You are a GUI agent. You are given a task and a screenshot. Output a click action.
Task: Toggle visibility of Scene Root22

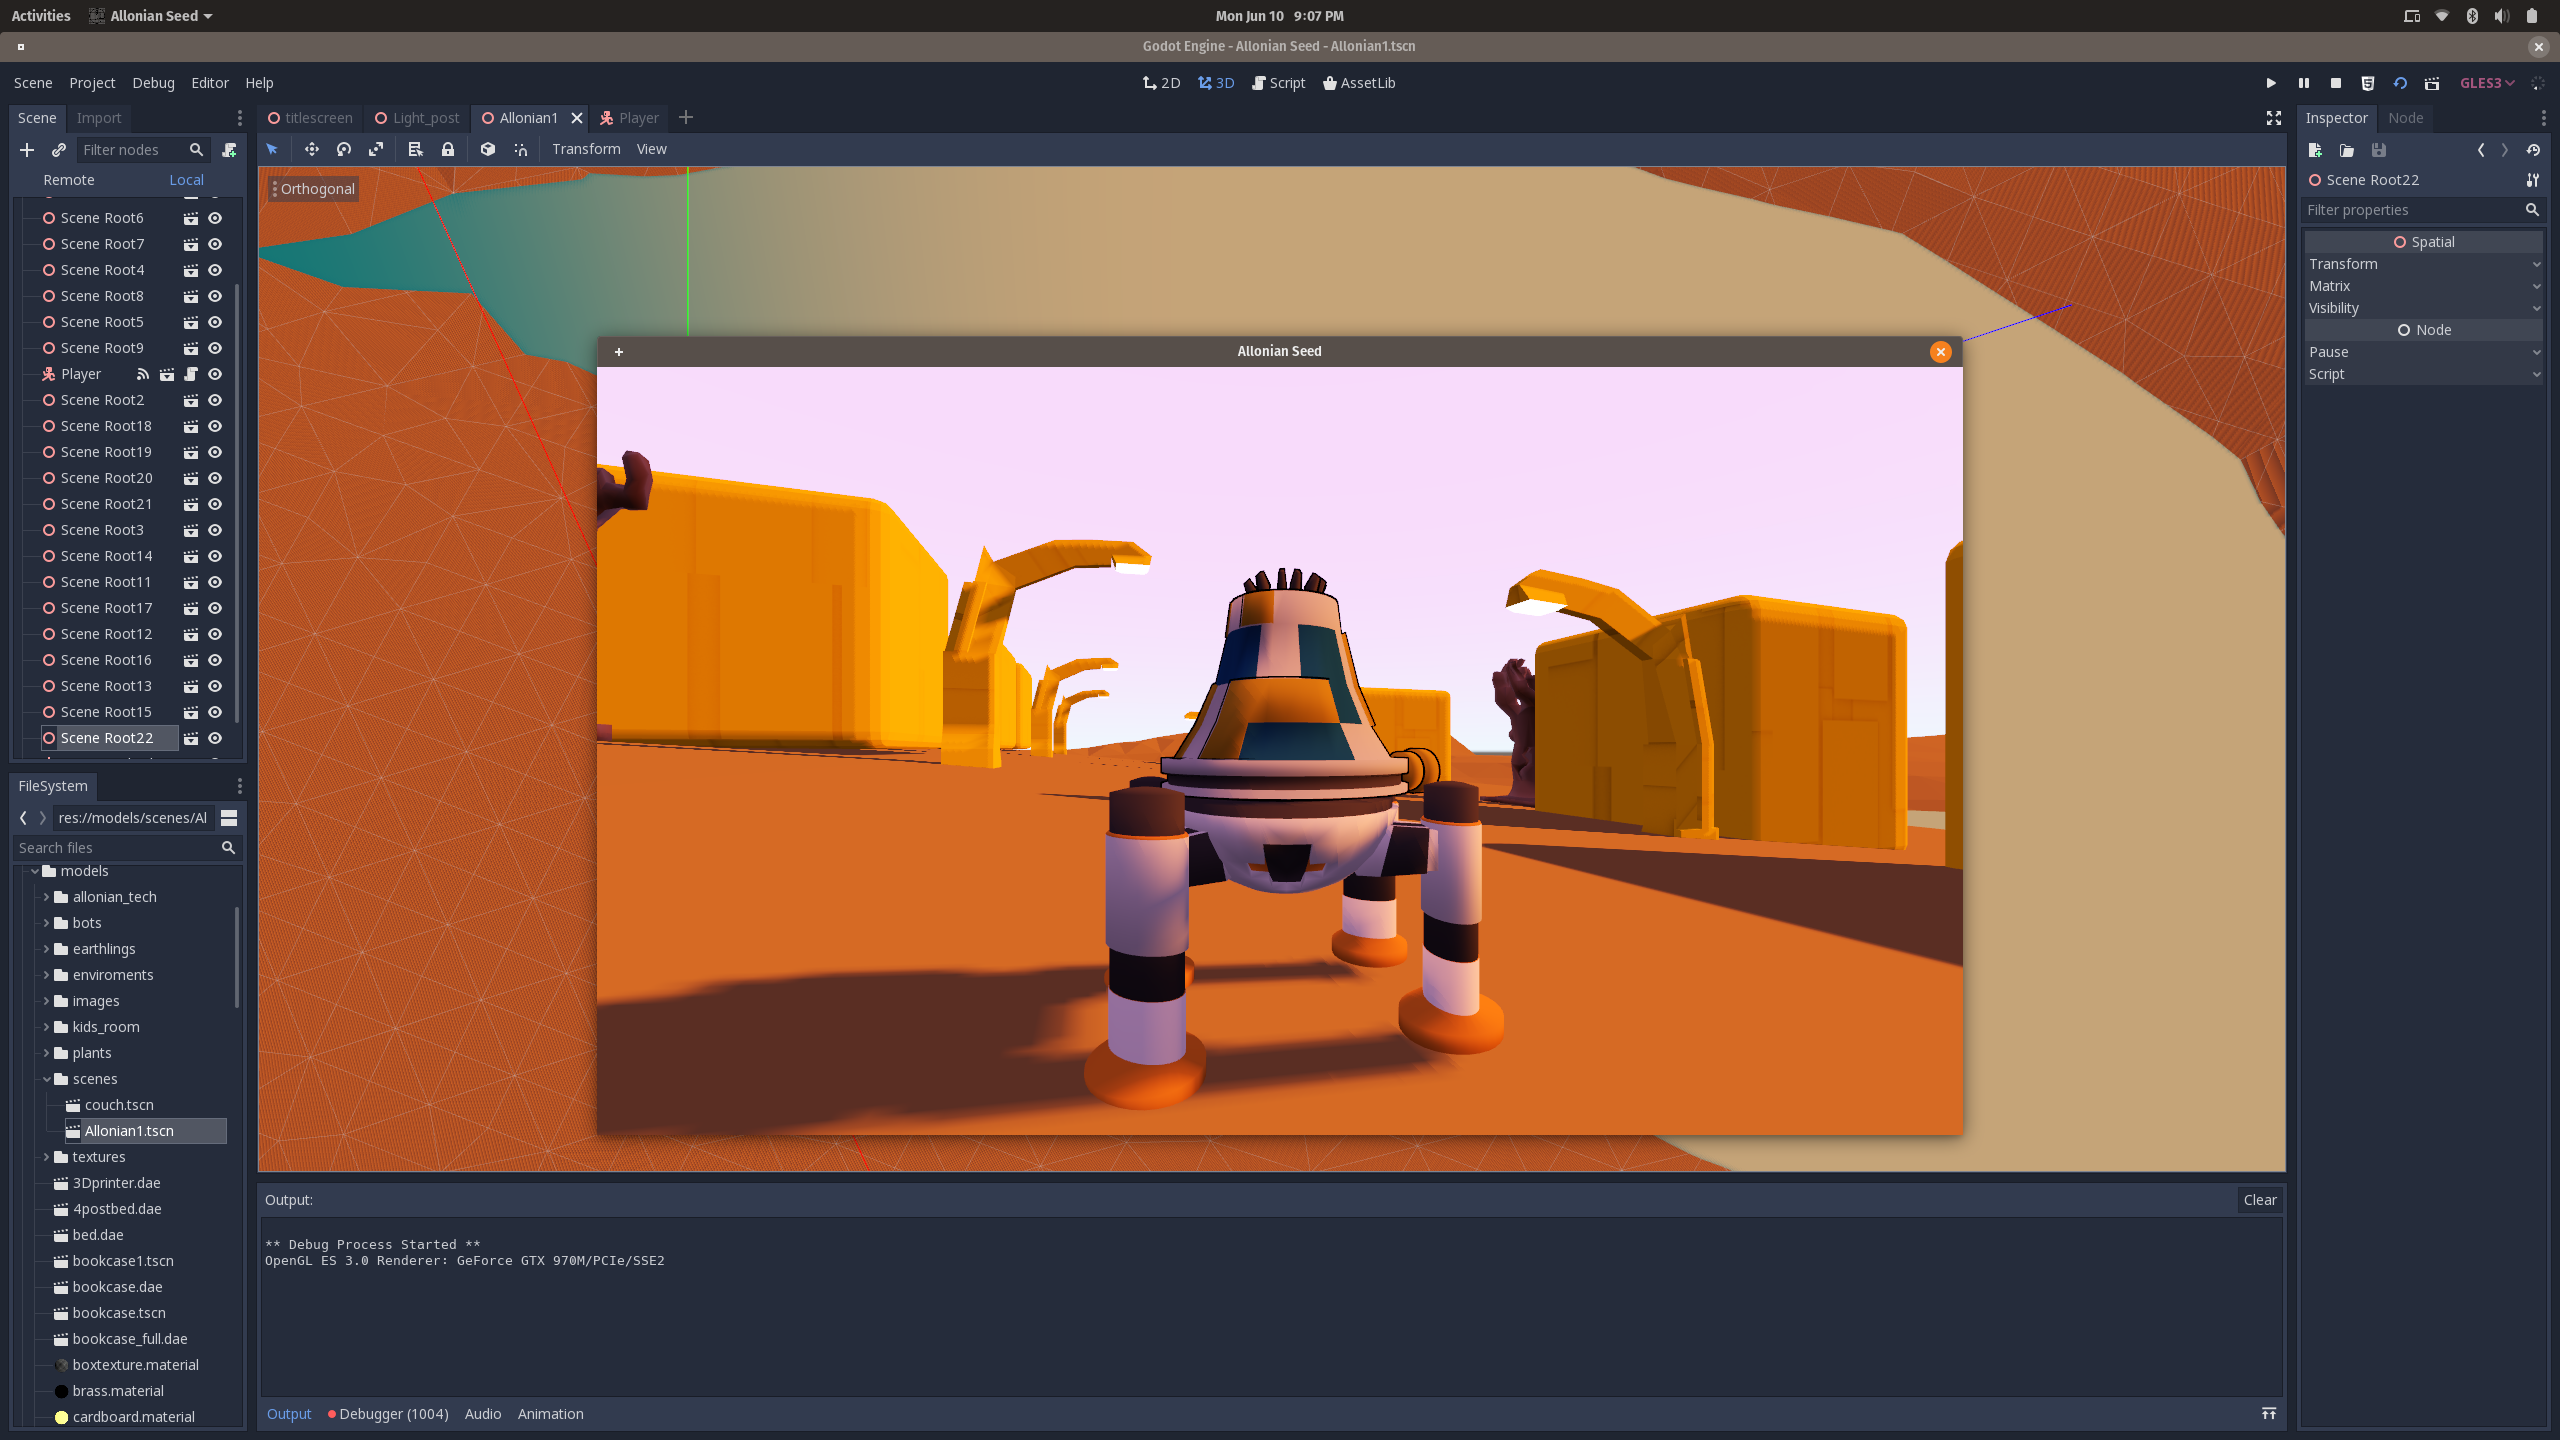pos(215,738)
